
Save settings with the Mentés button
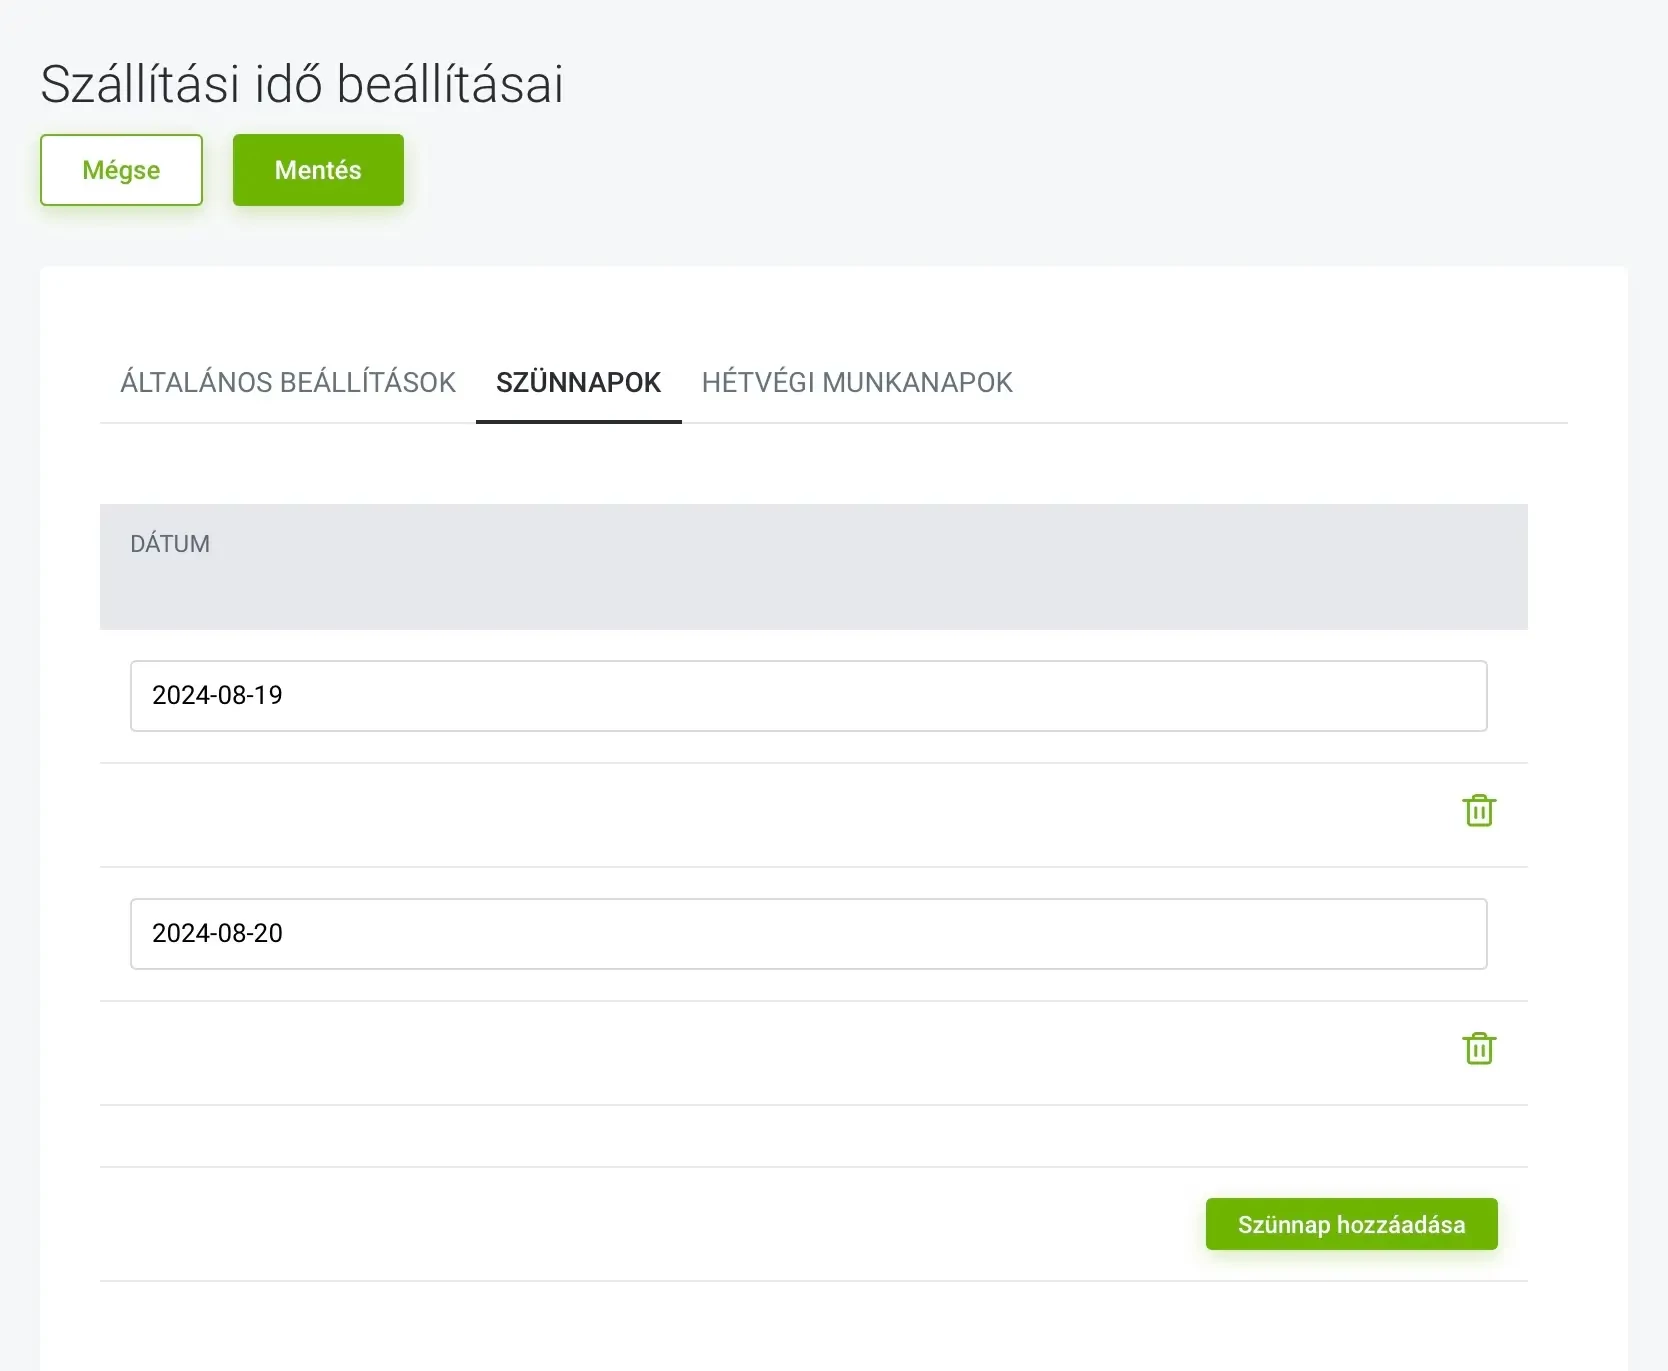pos(318,170)
